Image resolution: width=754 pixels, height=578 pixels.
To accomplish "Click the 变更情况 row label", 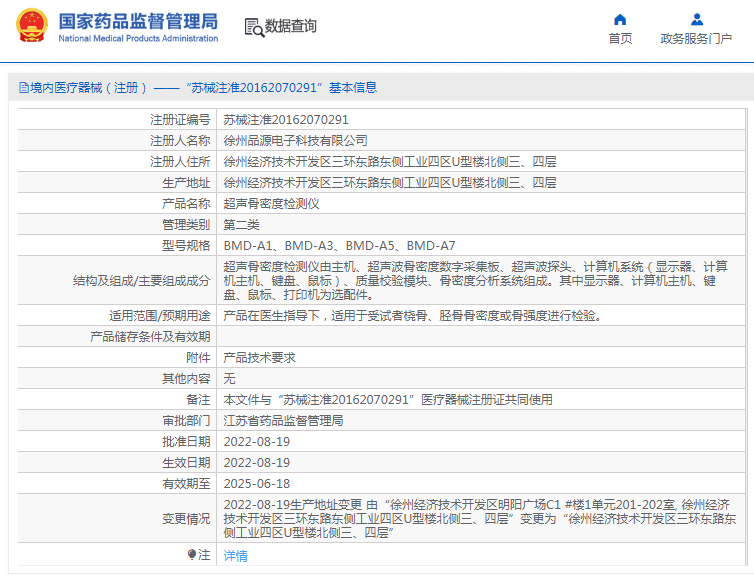I will point(186,518).
